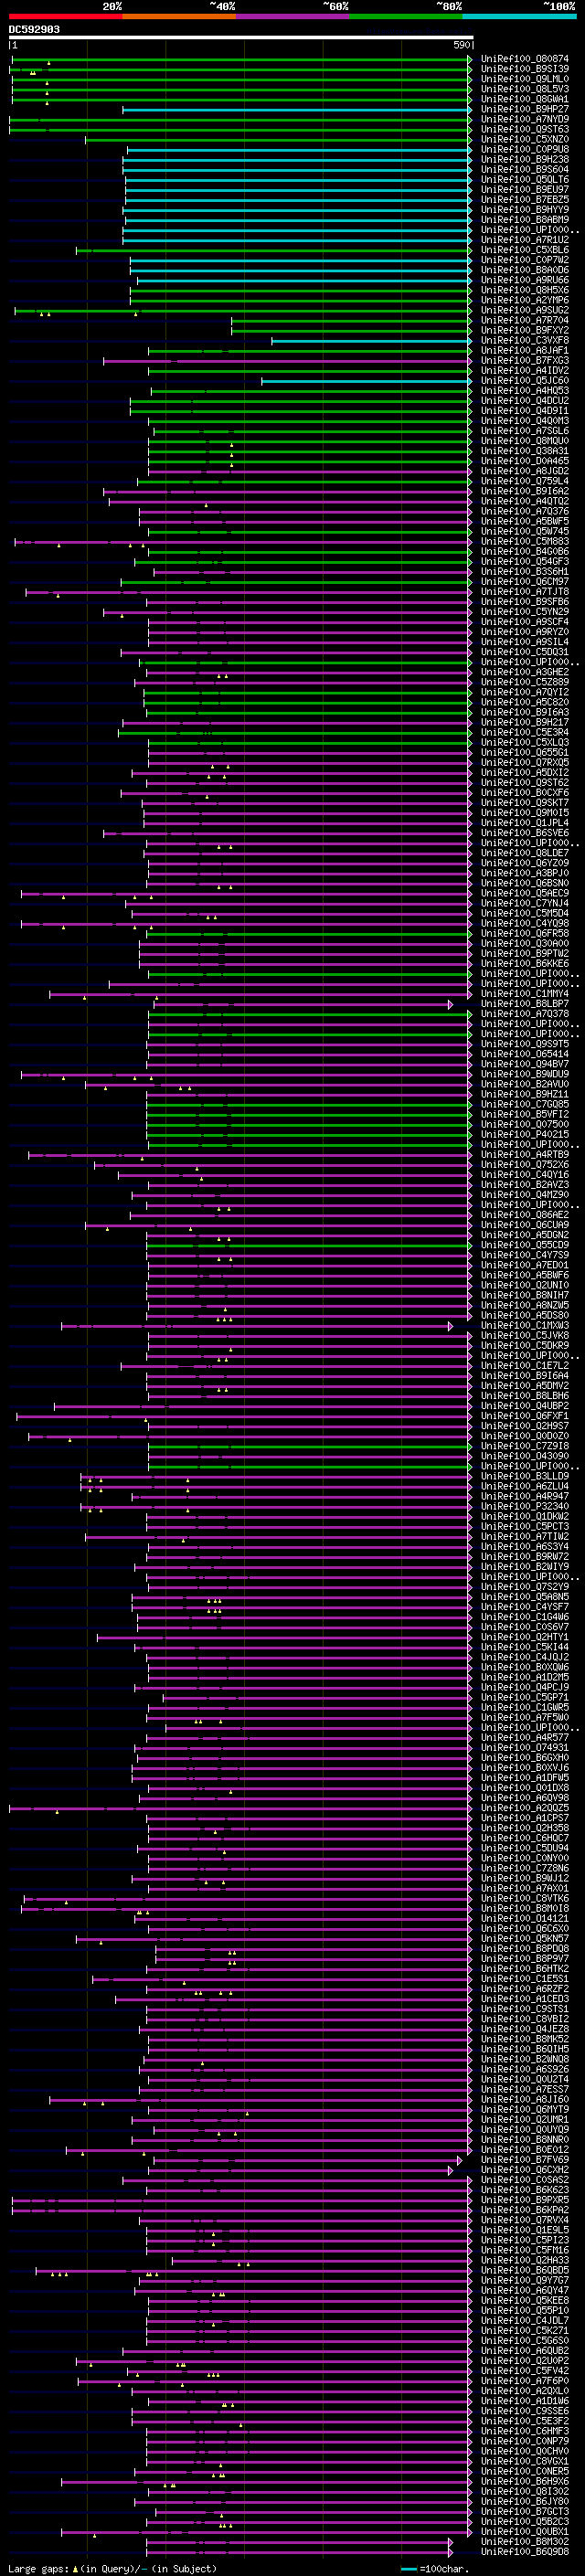Select hit label UniRef100_Q38A31
This screenshot has width=585, height=2576.
525,451
